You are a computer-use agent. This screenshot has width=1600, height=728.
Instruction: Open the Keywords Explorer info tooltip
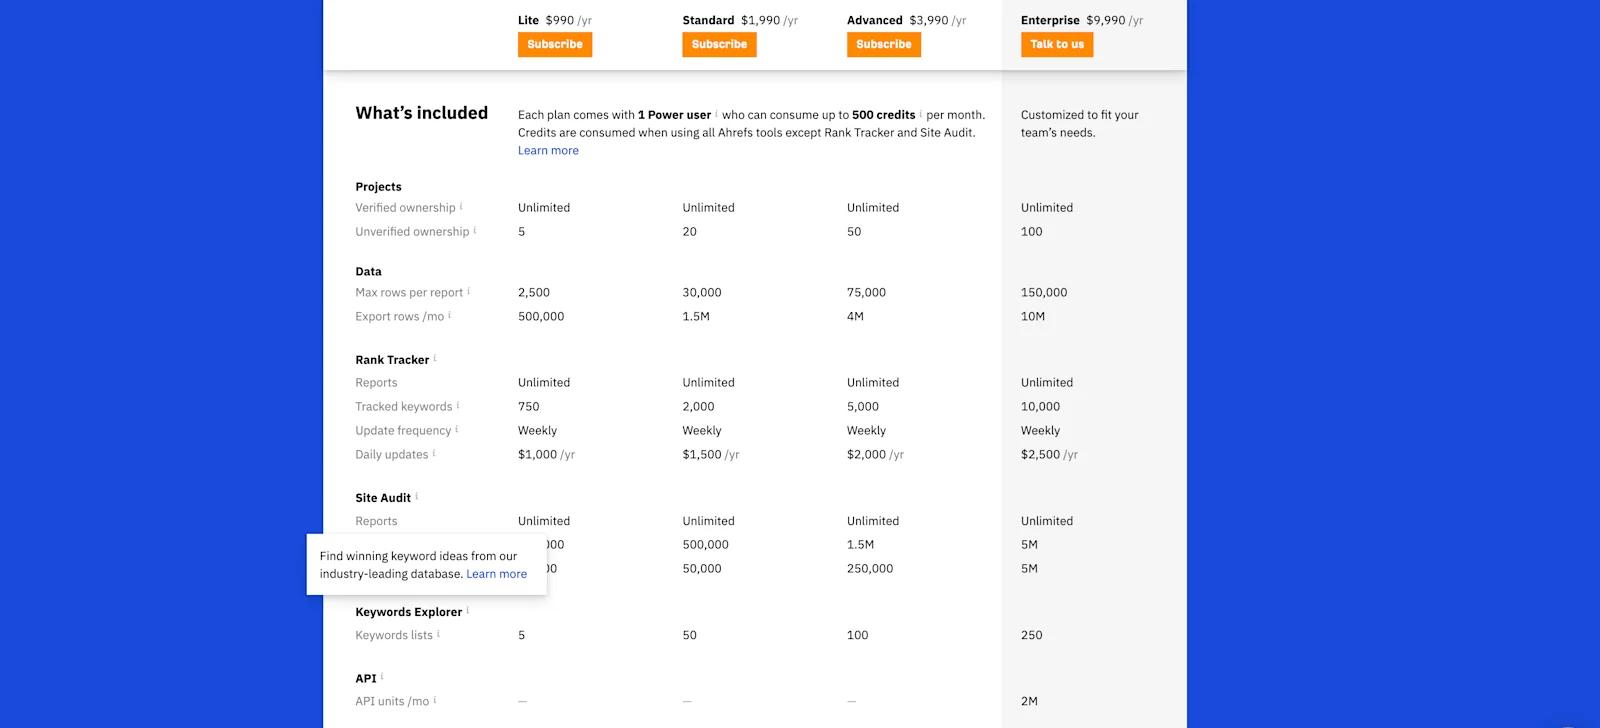(469, 609)
